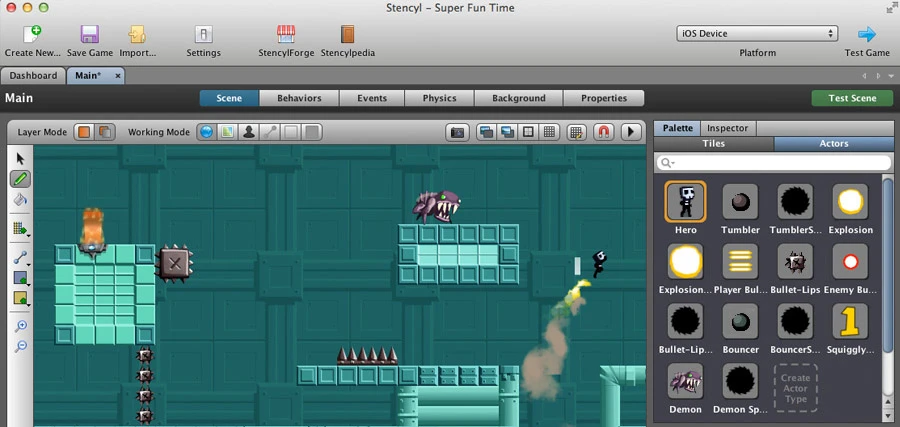Open the yellow terrain region tool dropdown
This screenshot has height=427, width=900.
21,298
